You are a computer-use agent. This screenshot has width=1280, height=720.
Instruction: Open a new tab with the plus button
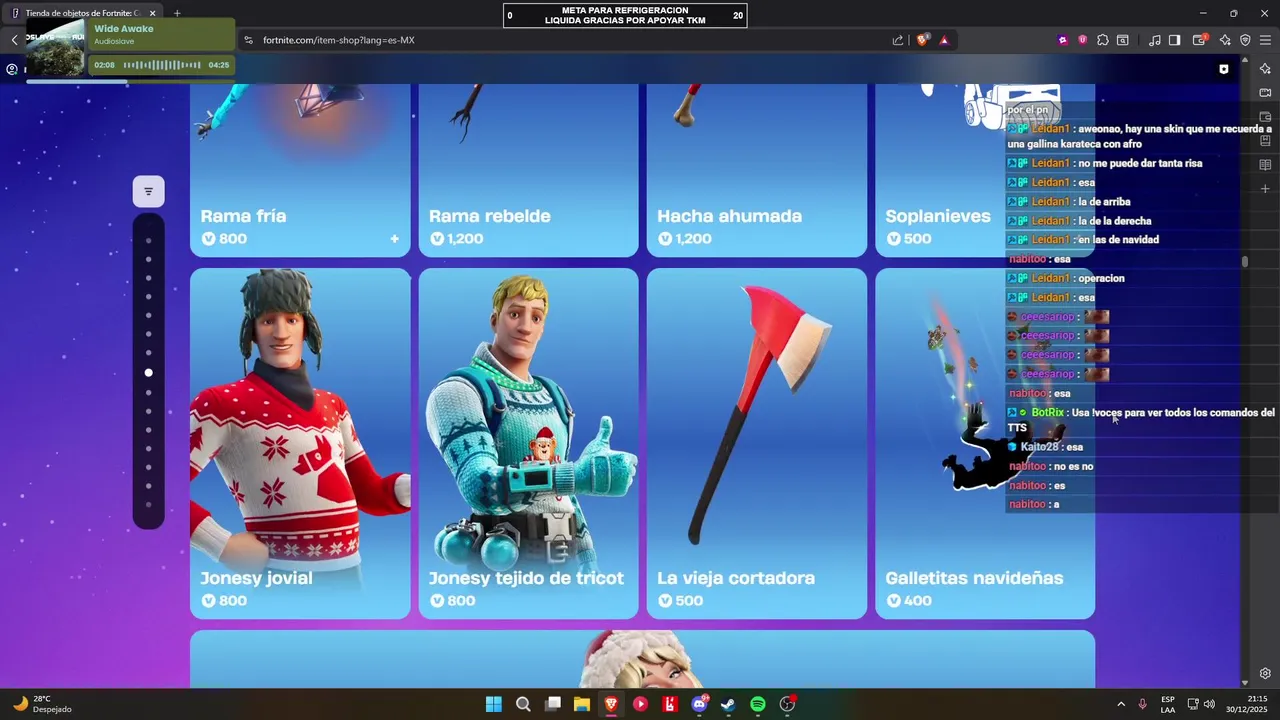click(177, 13)
